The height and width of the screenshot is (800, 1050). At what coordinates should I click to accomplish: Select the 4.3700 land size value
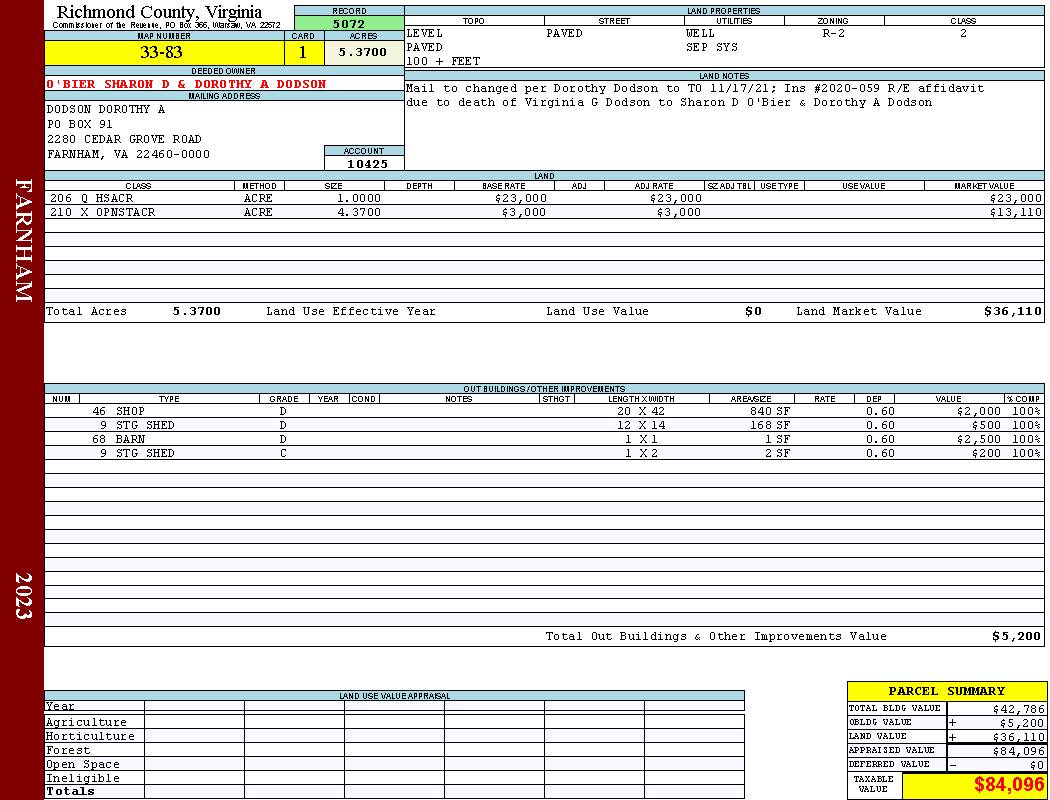point(359,212)
